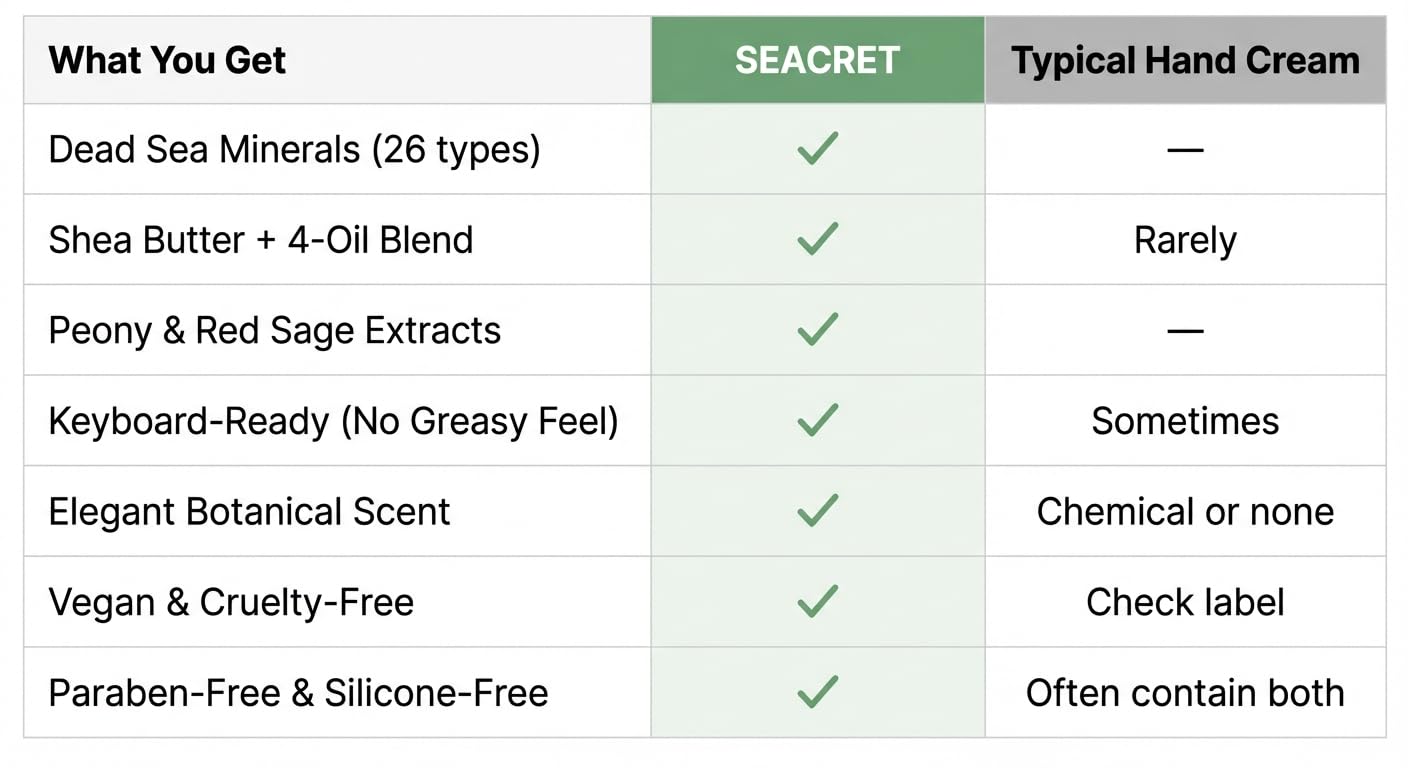The height and width of the screenshot is (768, 1408).
Task: Click the Keyboard-Ready row checkmark
Action: tap(817, 421)
